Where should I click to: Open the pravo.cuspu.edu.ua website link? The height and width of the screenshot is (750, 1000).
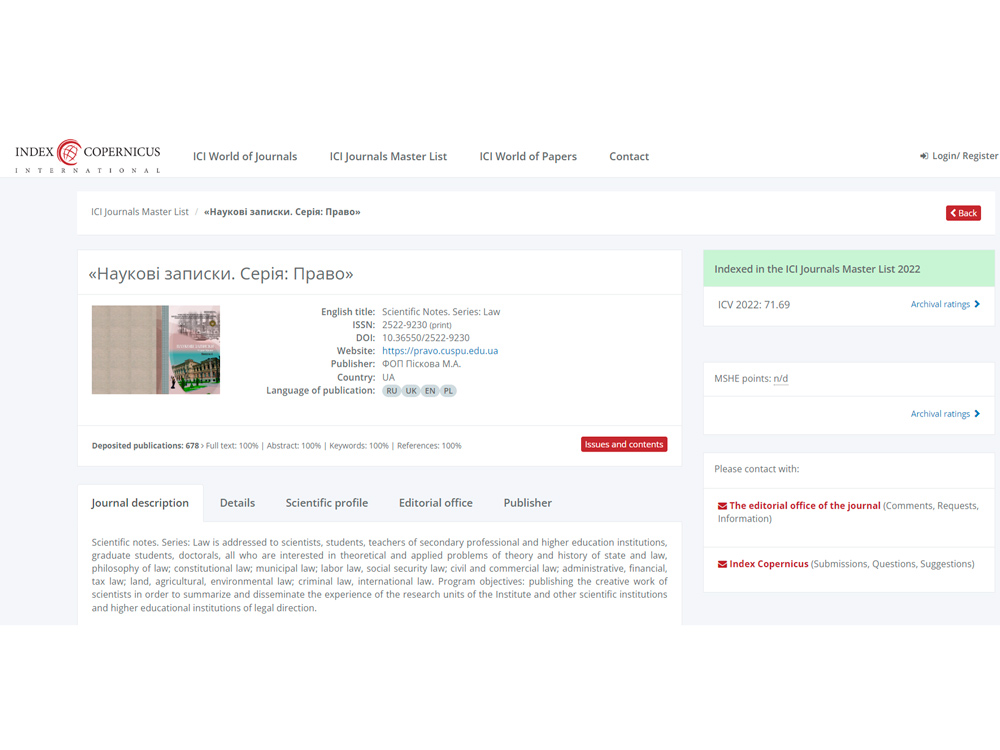coord(440,351)
